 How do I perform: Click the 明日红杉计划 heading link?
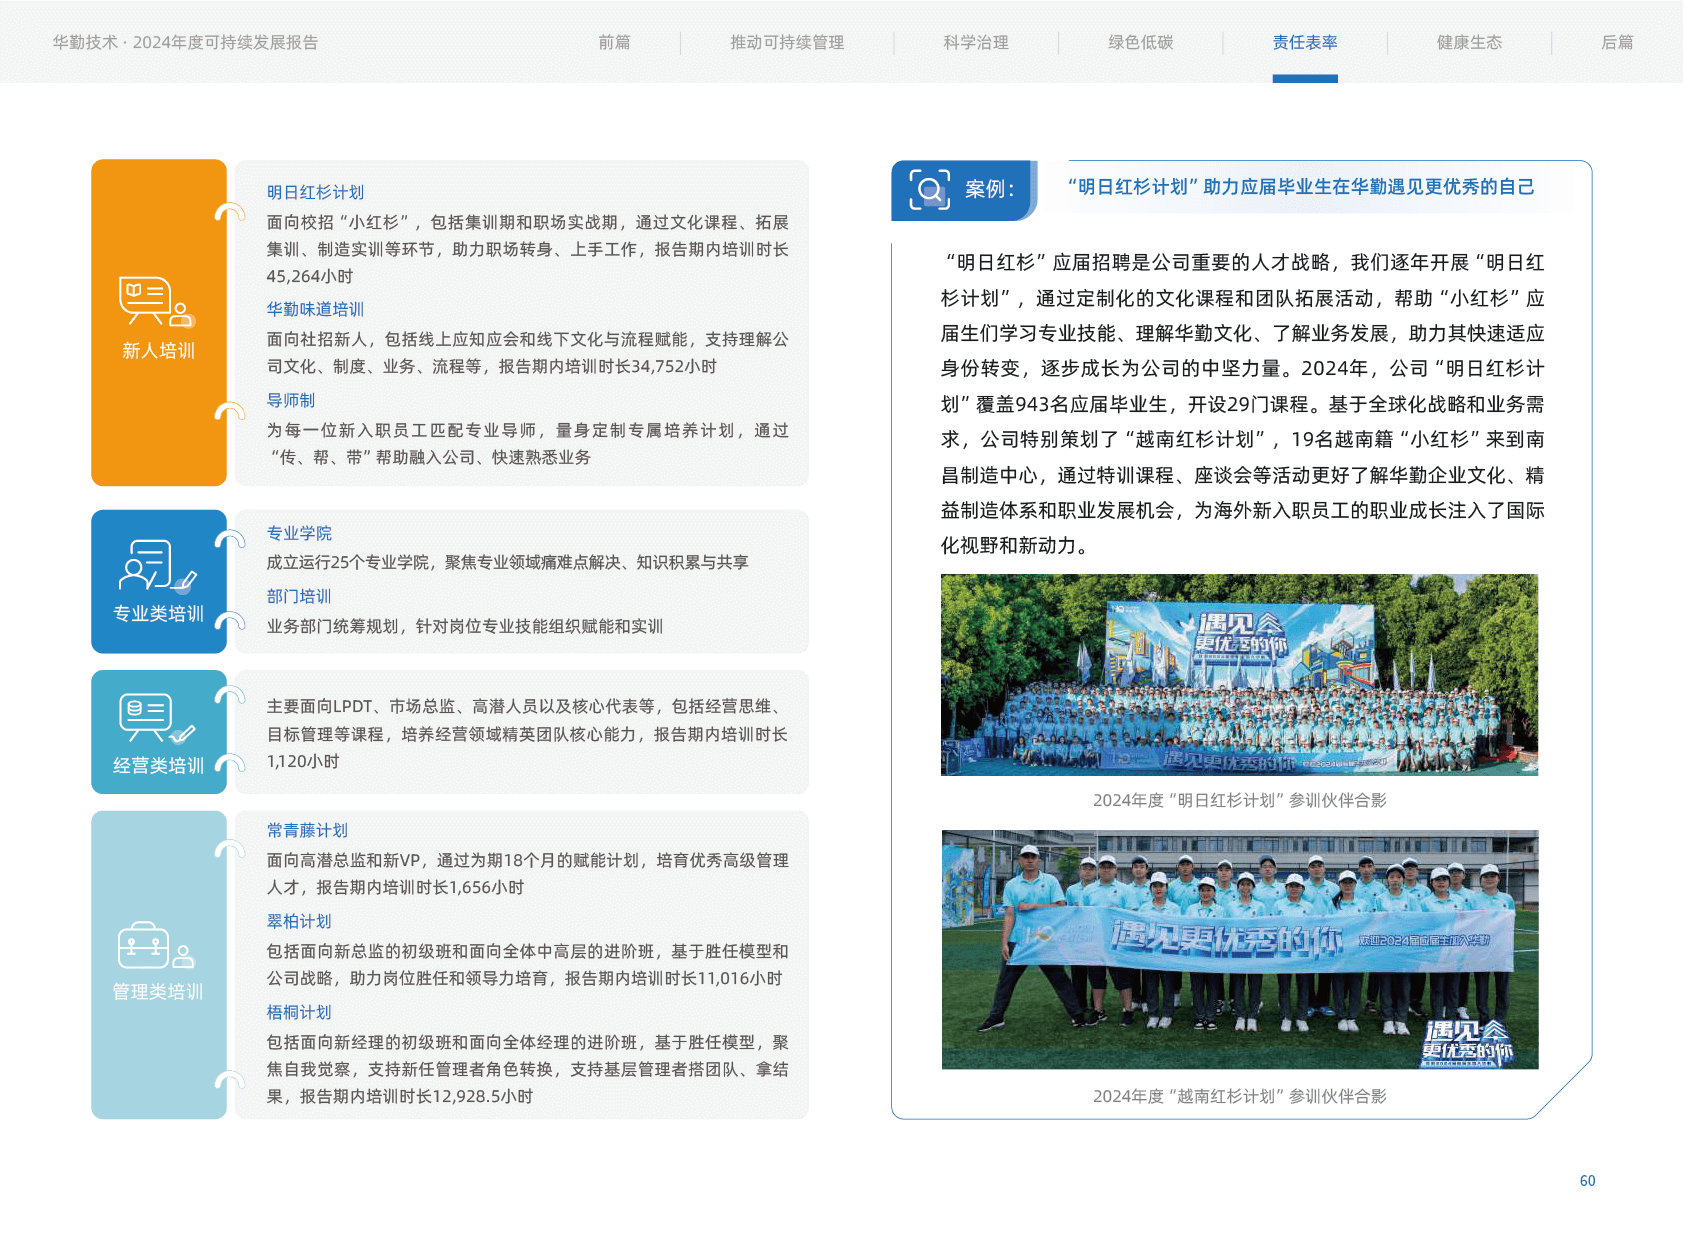(315, 192)
